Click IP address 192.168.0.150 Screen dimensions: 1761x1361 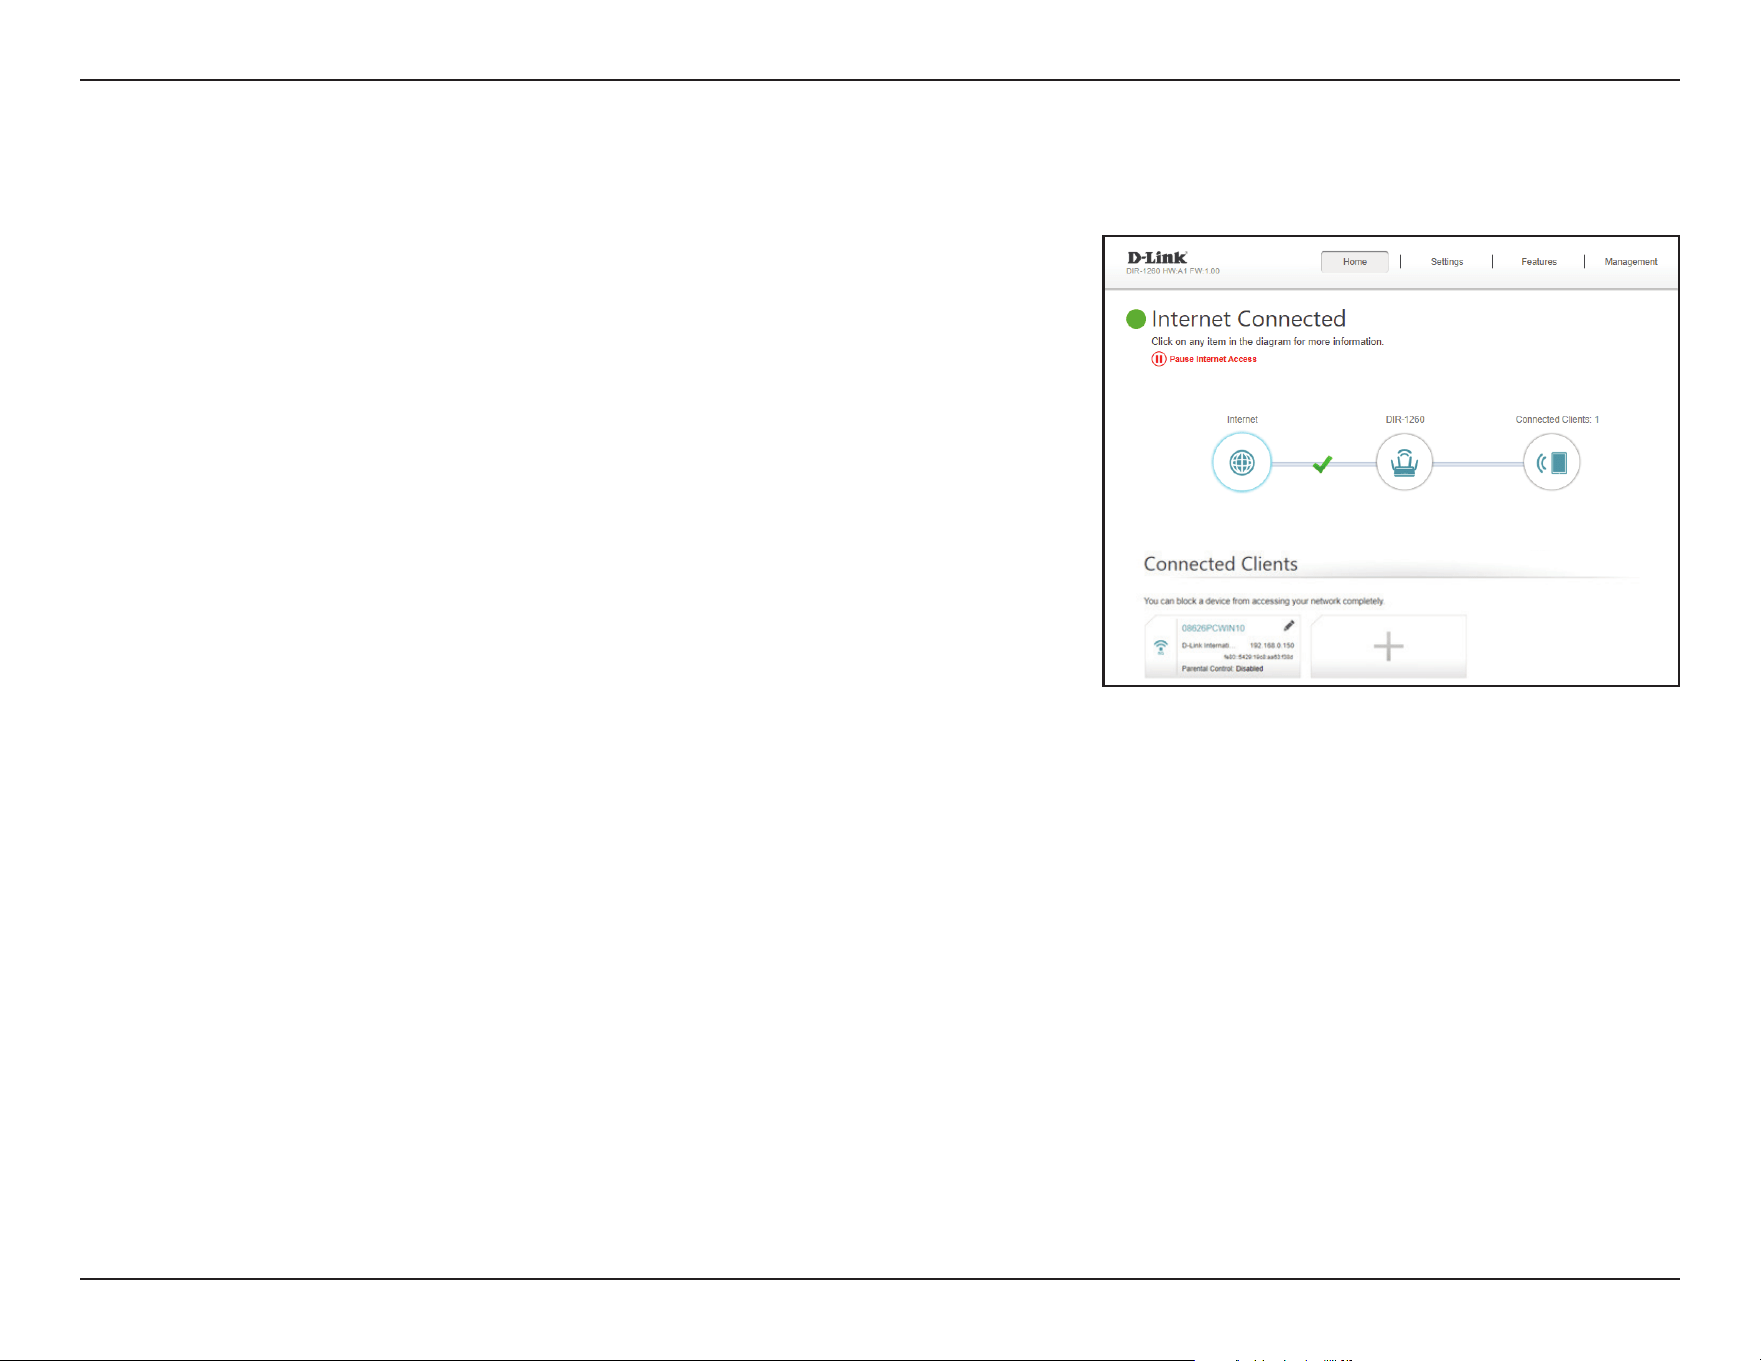(1272, 645)
